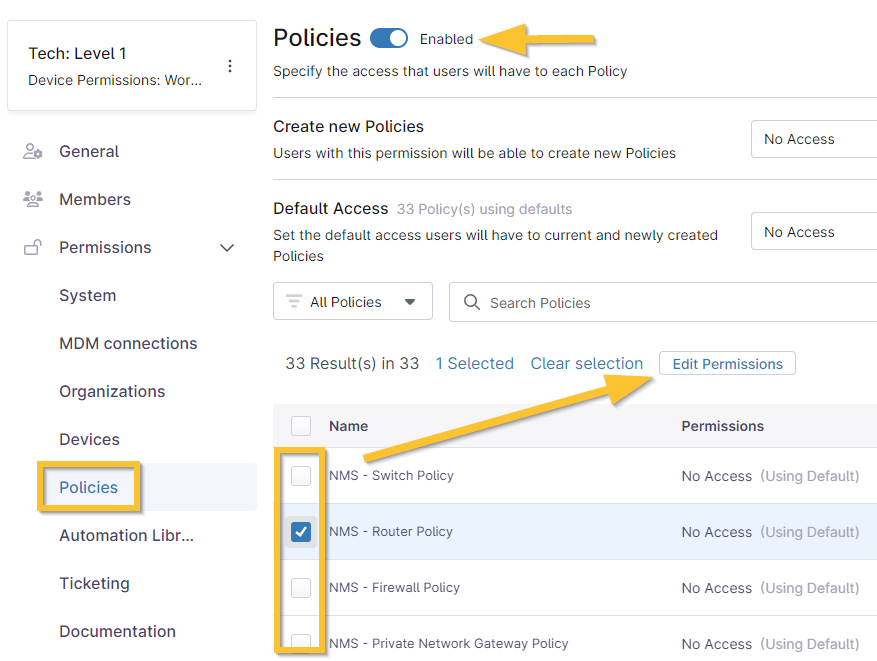The image size is (877, 661).
Task: Toggle the Policies enabled switch
Action: 389,39
